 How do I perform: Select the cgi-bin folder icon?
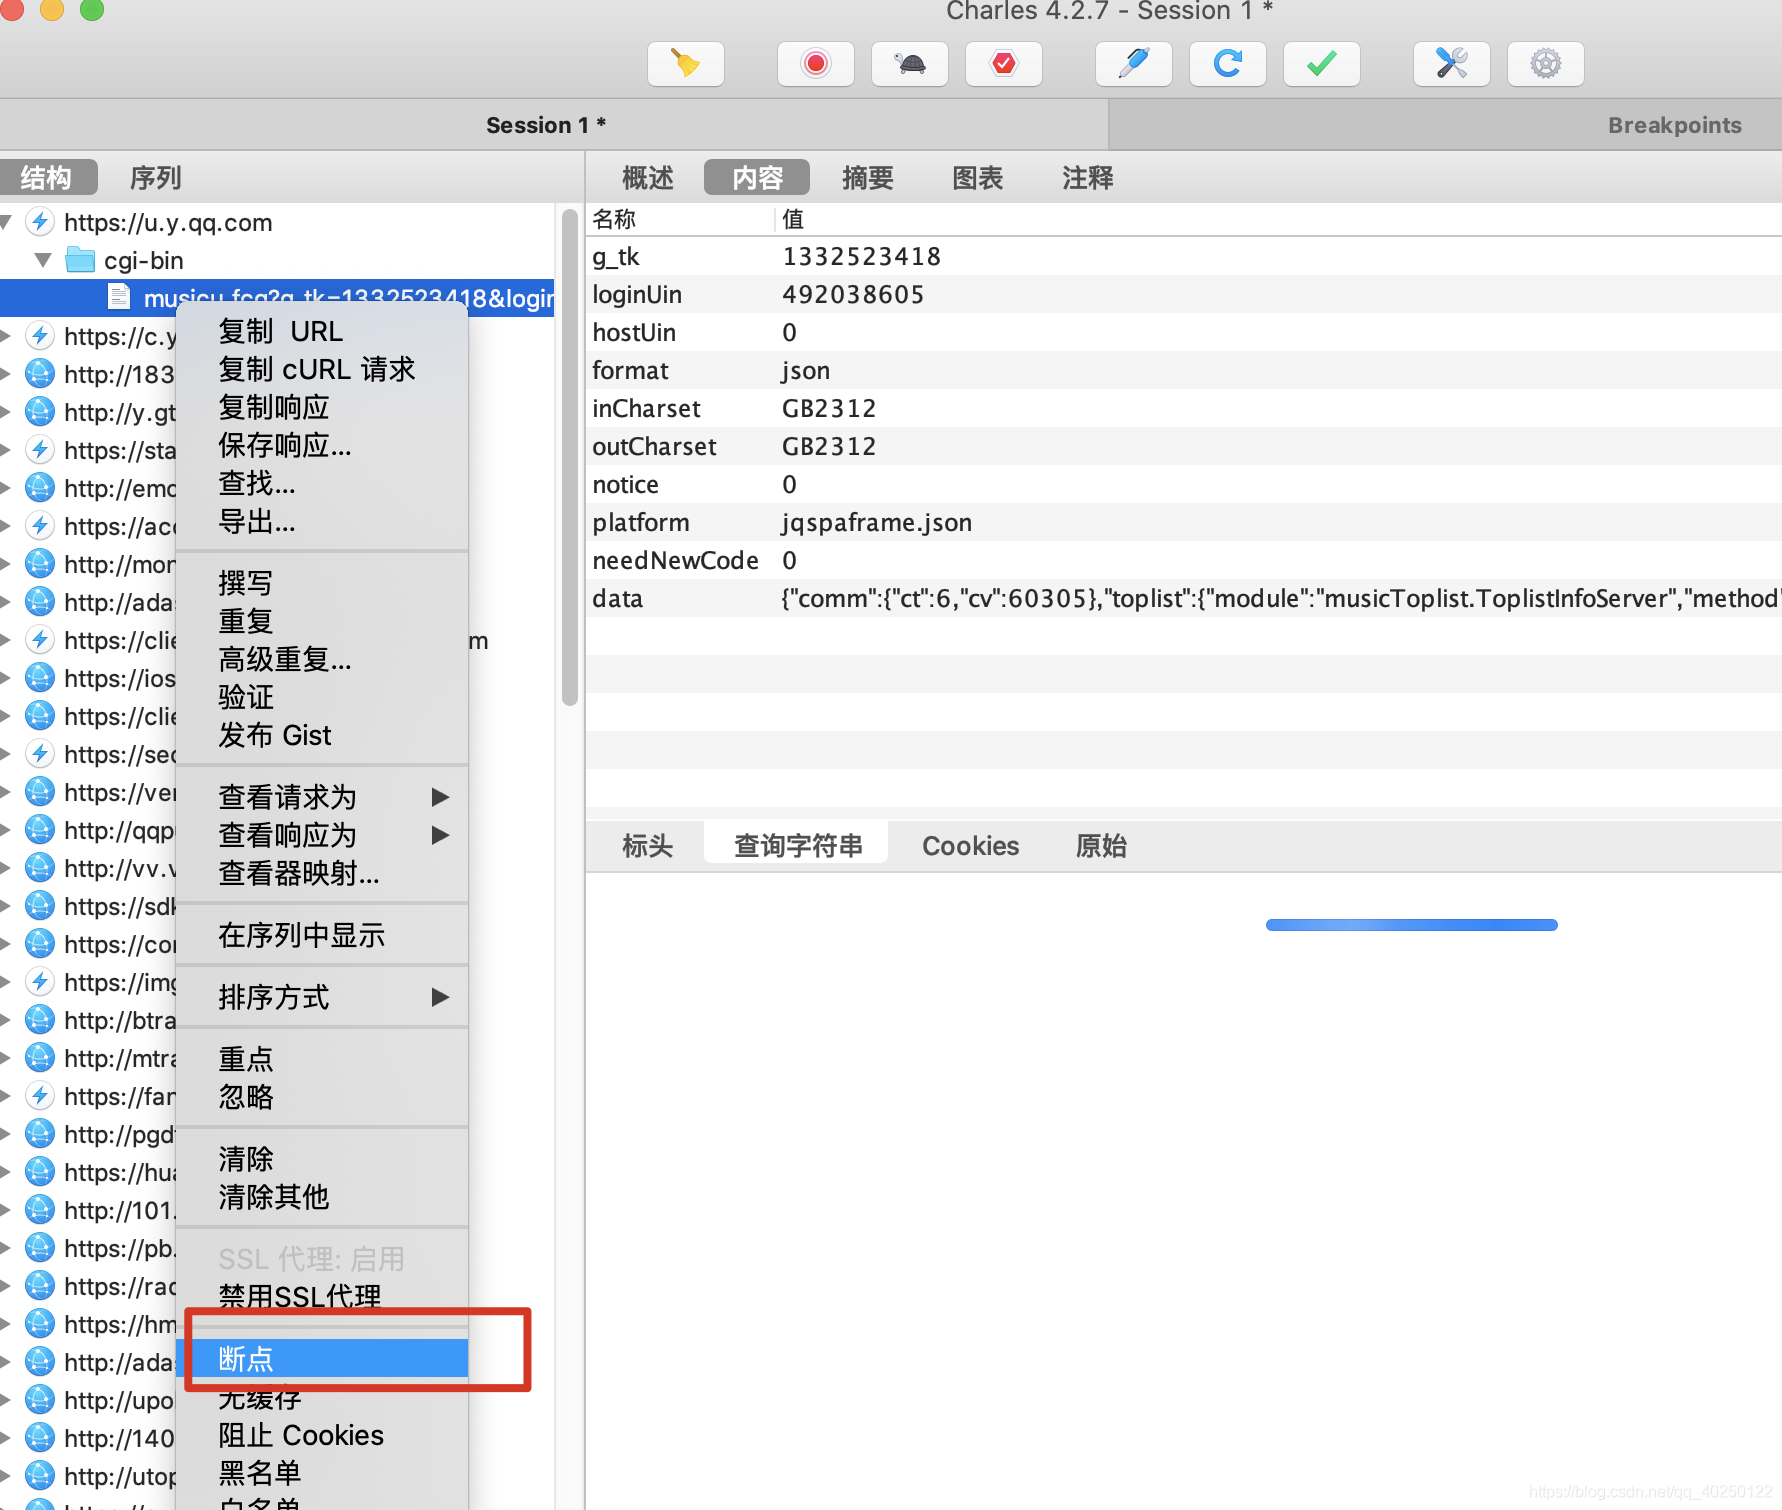[x=80, y=260]
